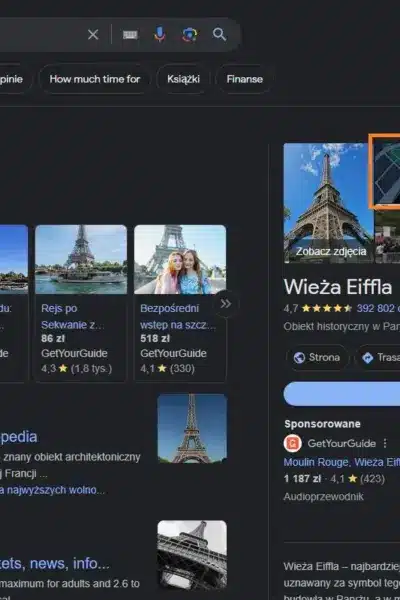Select the How much time for chip
This screenshot has width=400, height=600.
(x=95, y=79)
